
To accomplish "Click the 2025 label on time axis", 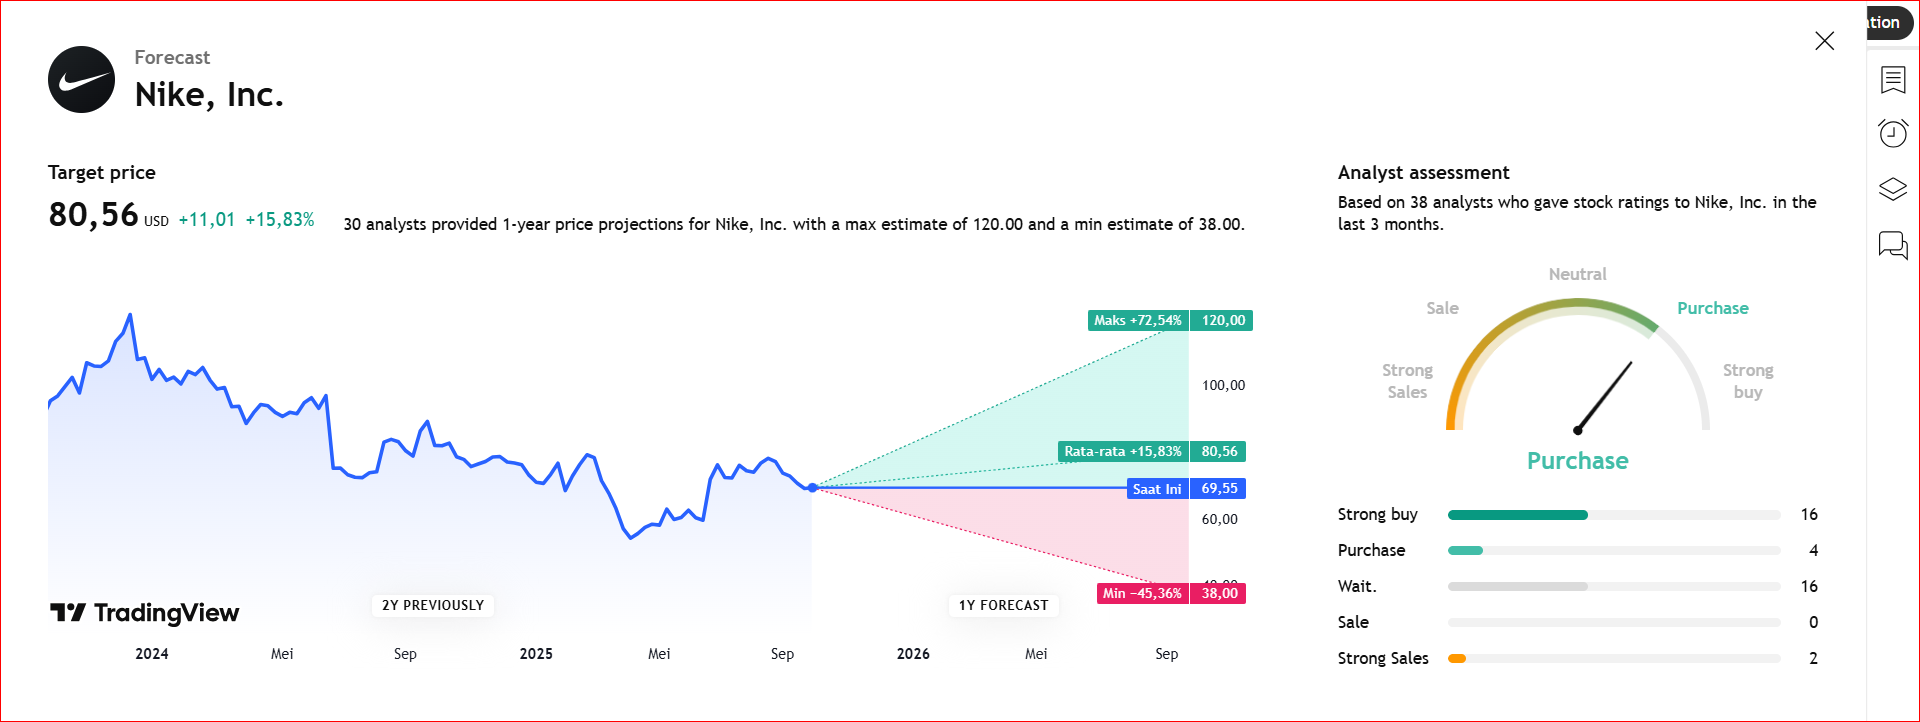I will [536, 654].
